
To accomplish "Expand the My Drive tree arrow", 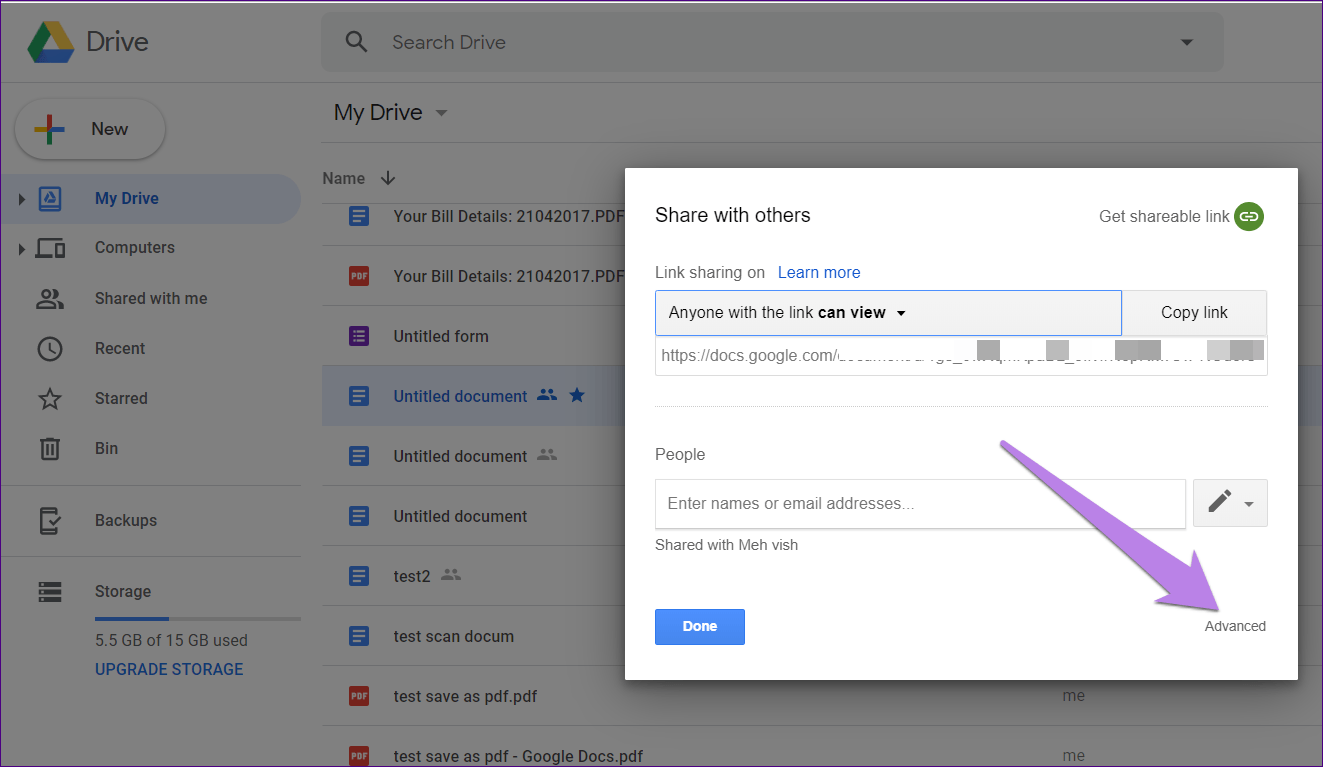I will 21,199.
